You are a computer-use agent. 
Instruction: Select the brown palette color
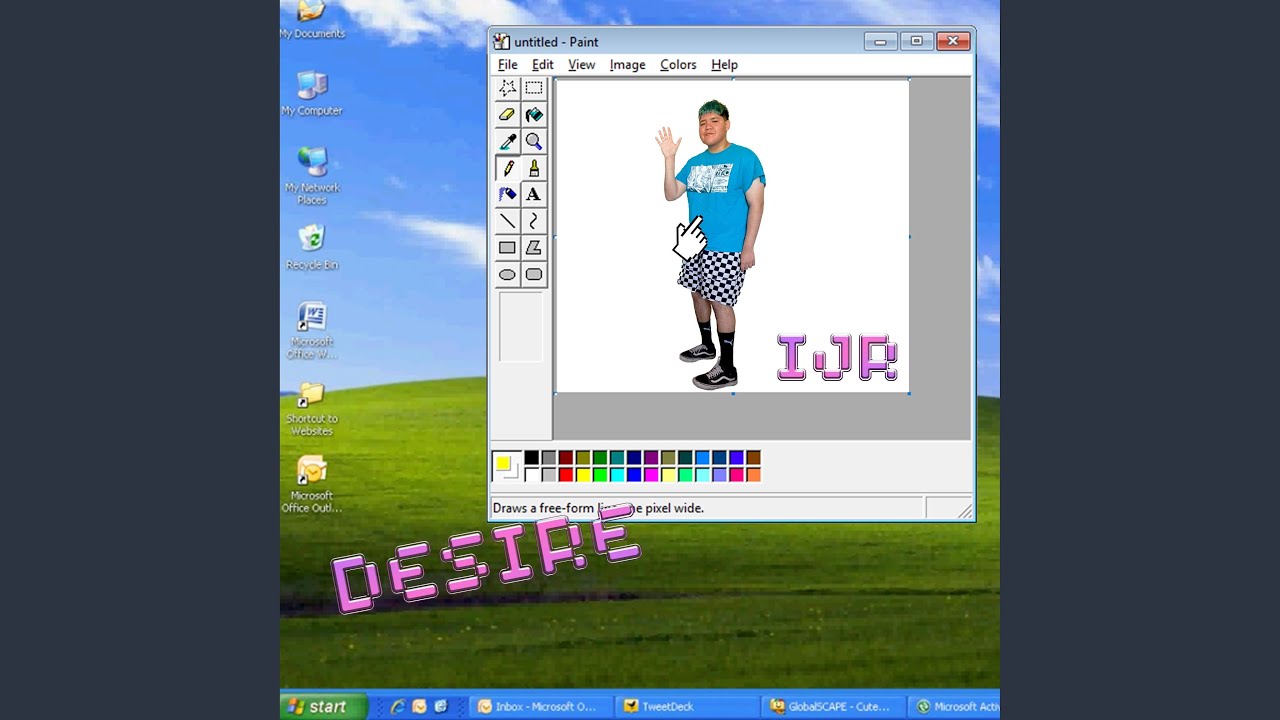753,458
